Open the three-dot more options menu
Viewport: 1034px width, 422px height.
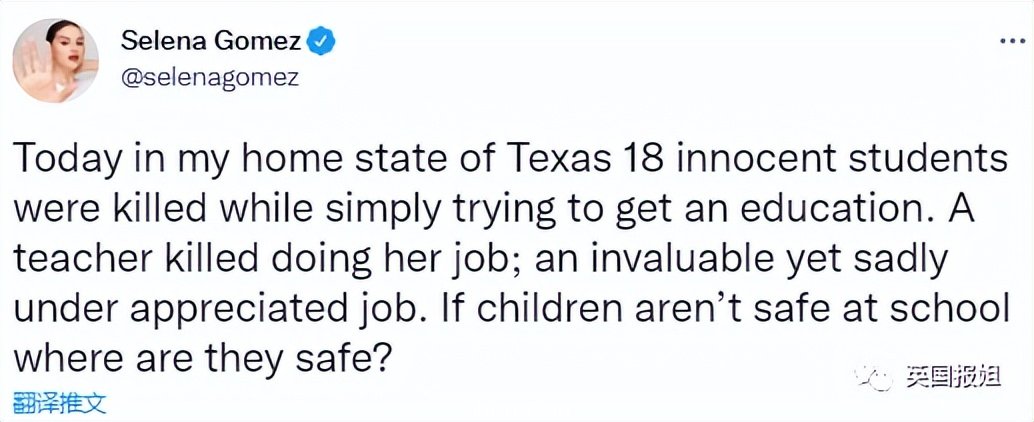pos(1012,42)
